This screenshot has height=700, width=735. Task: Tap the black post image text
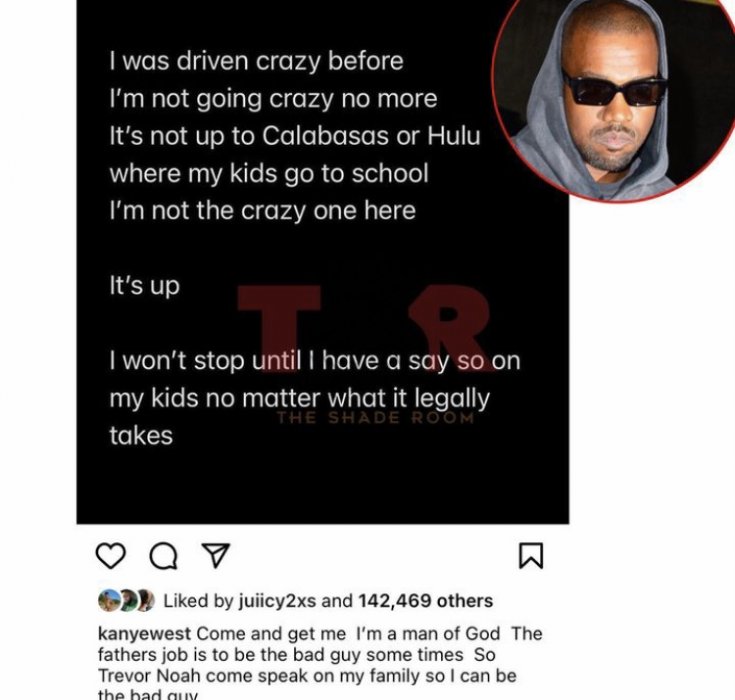click(323, 262)
